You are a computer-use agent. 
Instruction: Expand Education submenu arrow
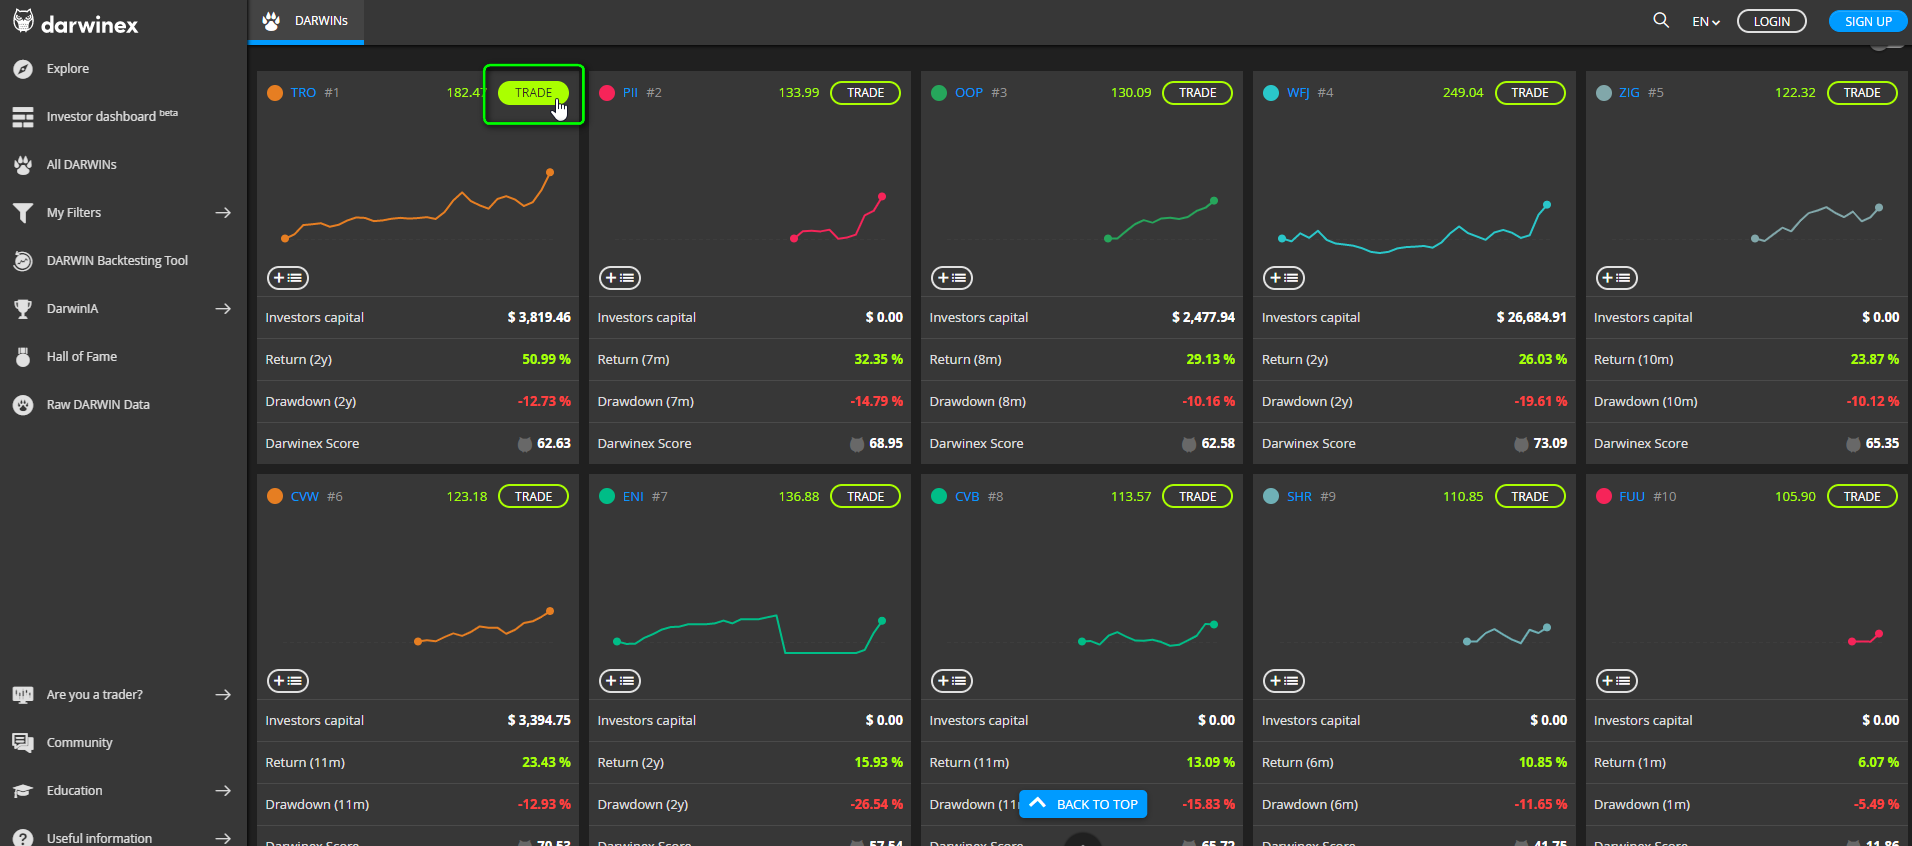click(223, 791)
